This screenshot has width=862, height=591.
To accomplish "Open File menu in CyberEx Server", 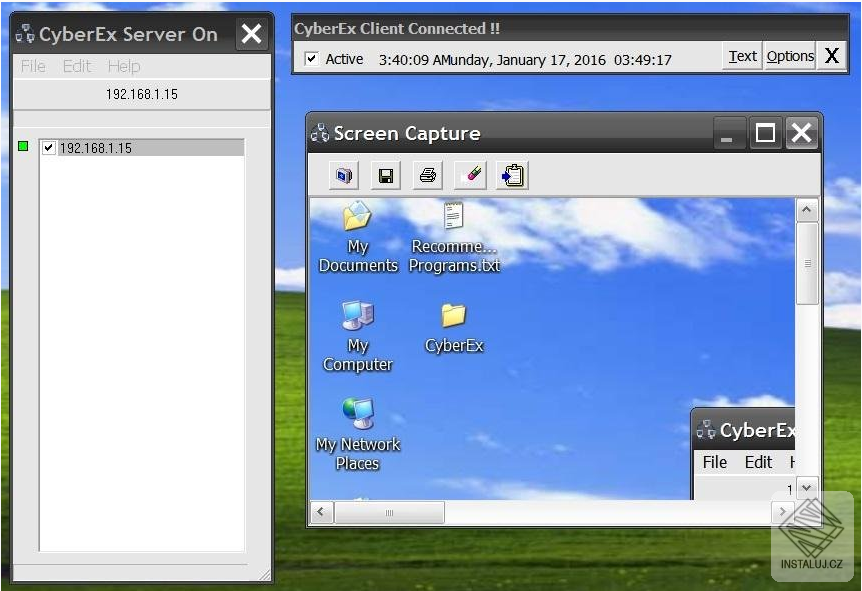I will [x=33, y=67].
